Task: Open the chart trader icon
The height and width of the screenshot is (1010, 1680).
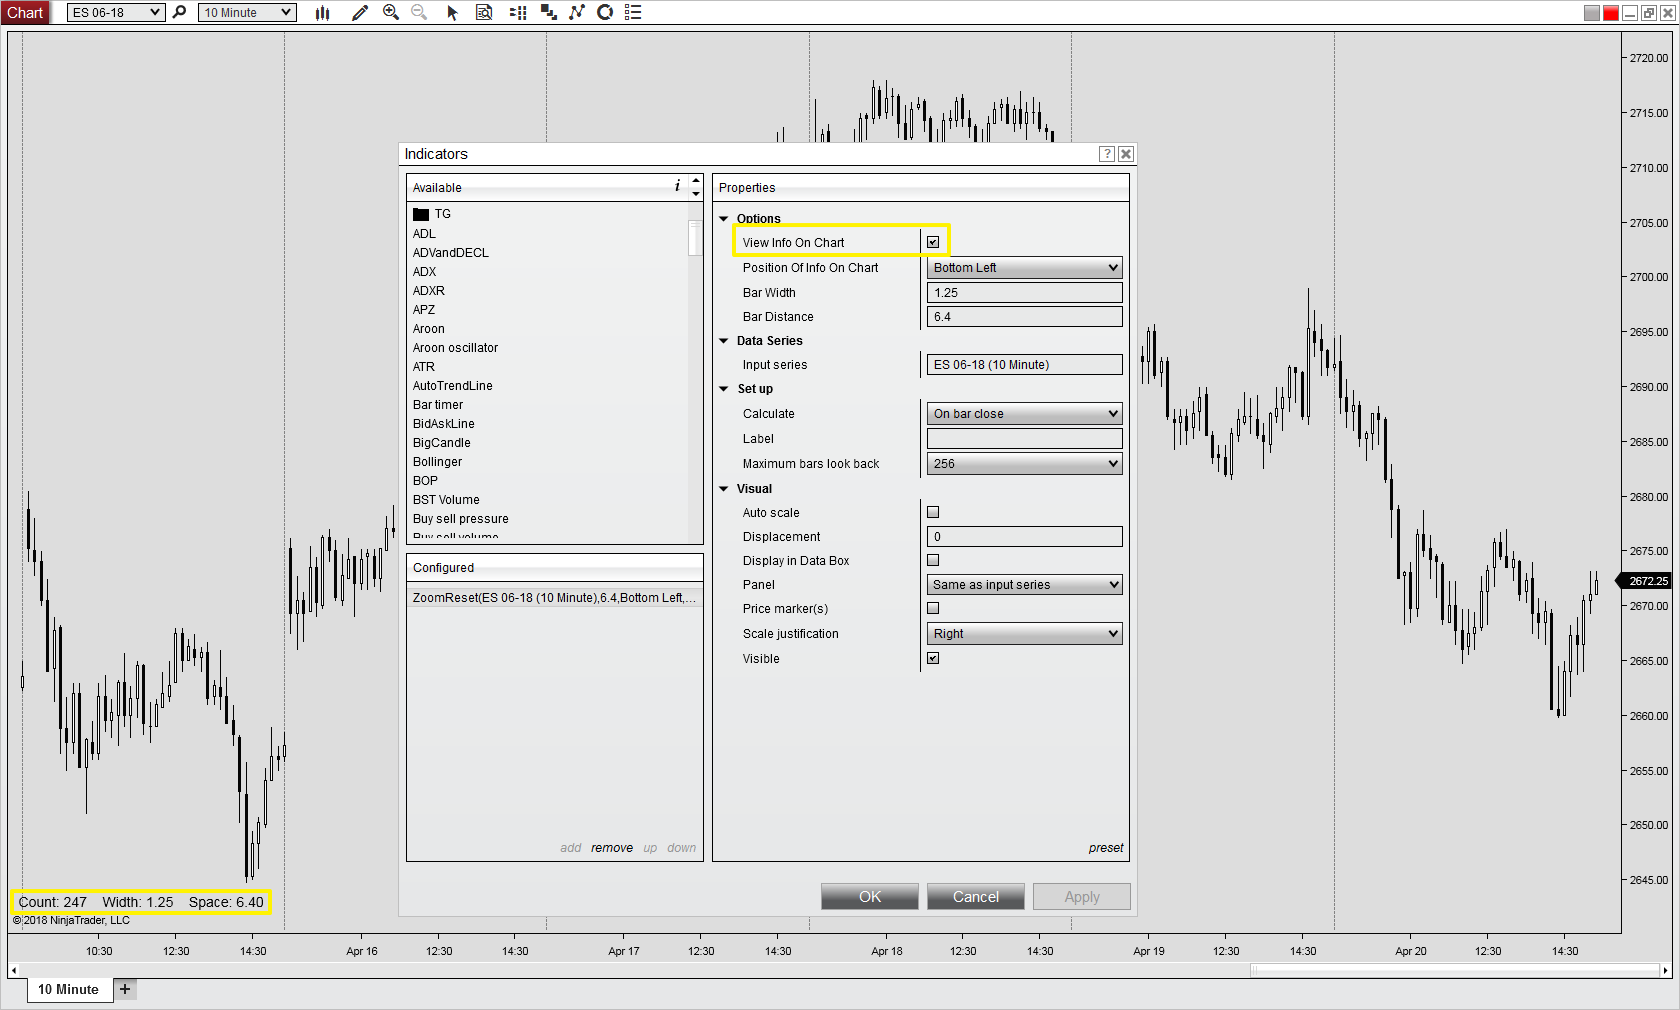Action: tap(548, 13)
